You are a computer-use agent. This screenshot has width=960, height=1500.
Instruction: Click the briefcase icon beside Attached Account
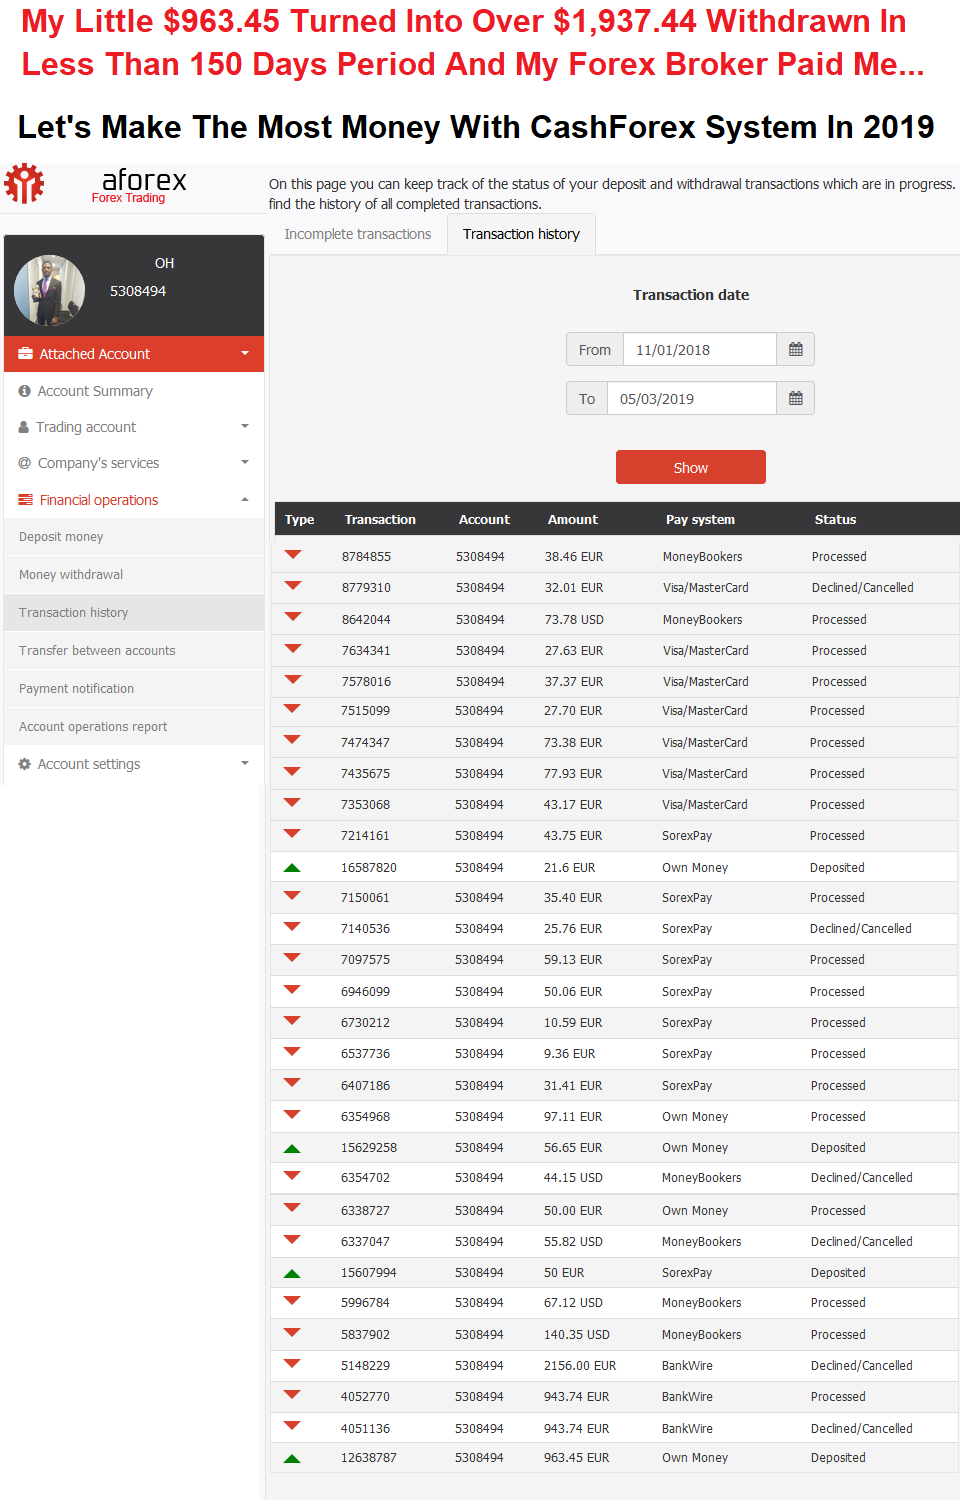click(x=25, y=354)
